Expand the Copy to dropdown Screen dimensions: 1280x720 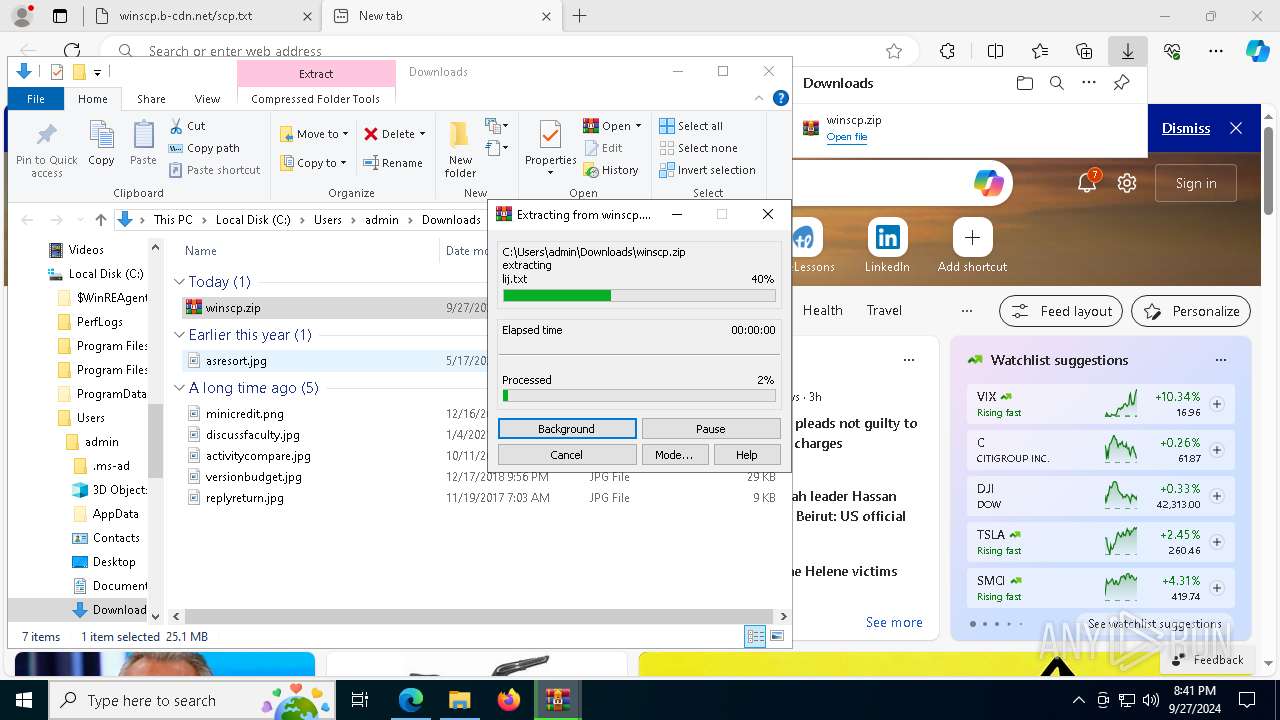coord(343,163)
